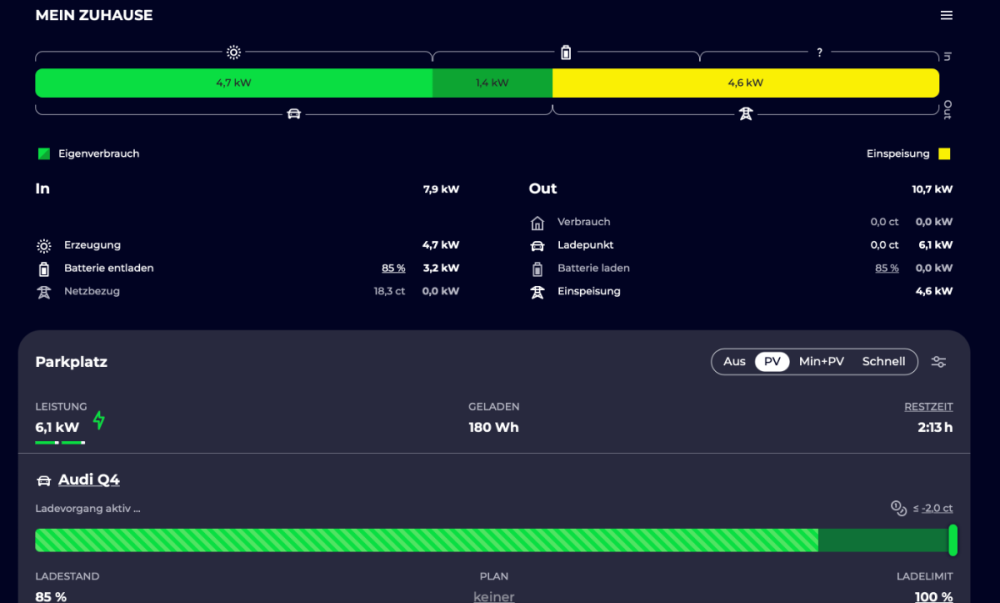
Task: Open the Parkplatz charging settings sliders icon
Action: point(938,362)
